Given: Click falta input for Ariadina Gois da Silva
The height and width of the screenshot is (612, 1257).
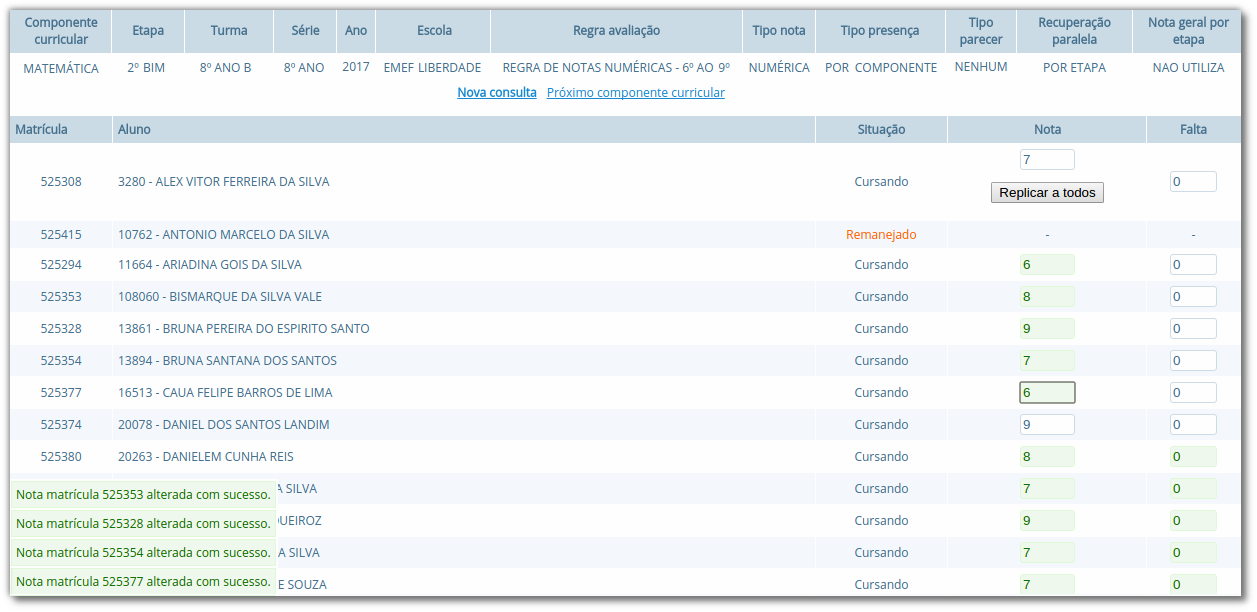Looking at the screenshot, I should click(1192, 265).
